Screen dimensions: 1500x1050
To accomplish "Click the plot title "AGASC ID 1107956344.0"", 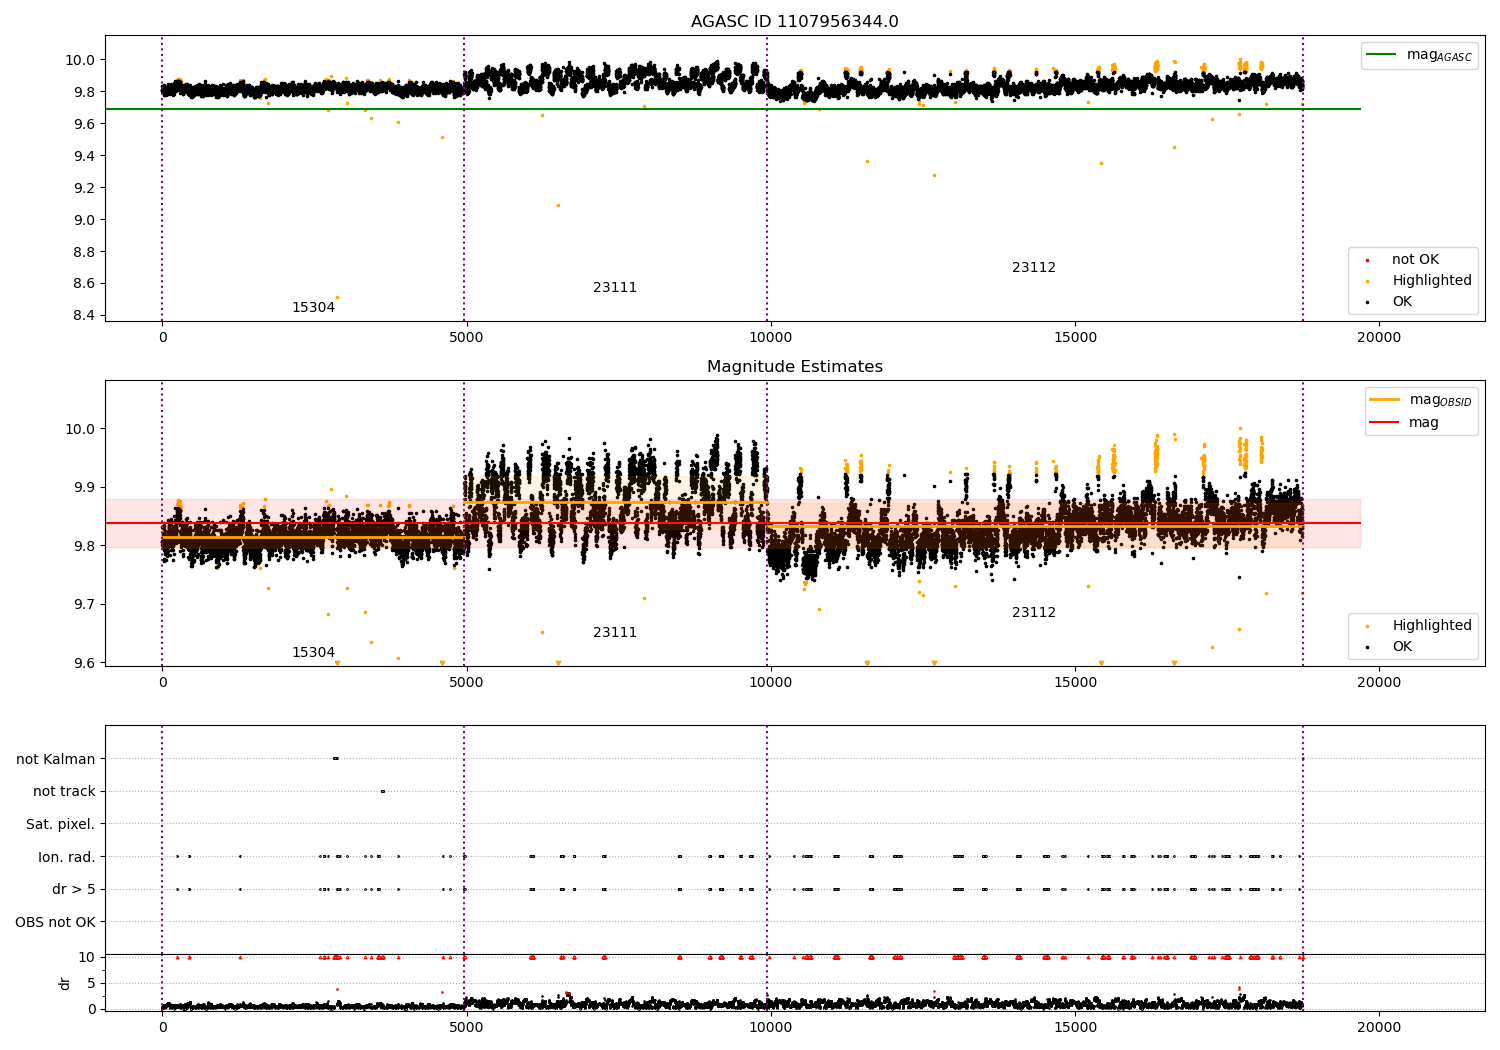I will 794,22.
